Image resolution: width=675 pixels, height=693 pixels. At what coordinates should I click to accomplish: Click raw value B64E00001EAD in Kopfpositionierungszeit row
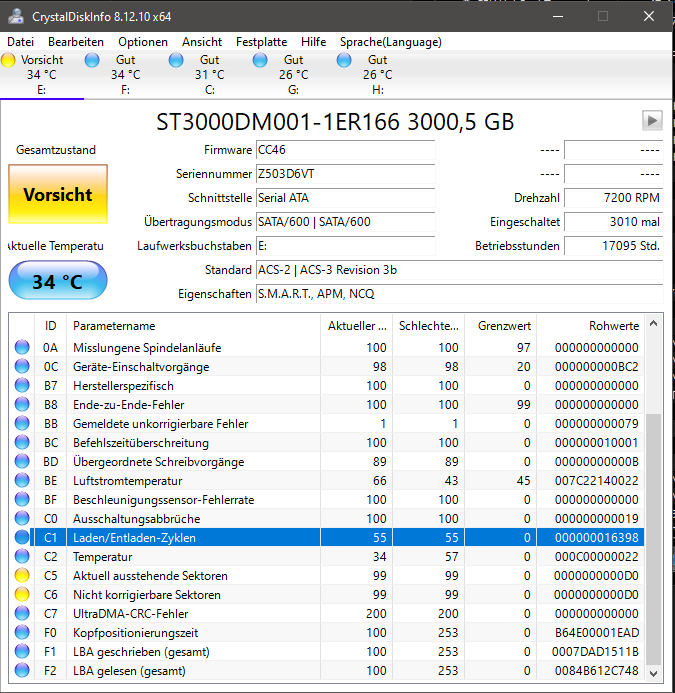pos(597,632)
